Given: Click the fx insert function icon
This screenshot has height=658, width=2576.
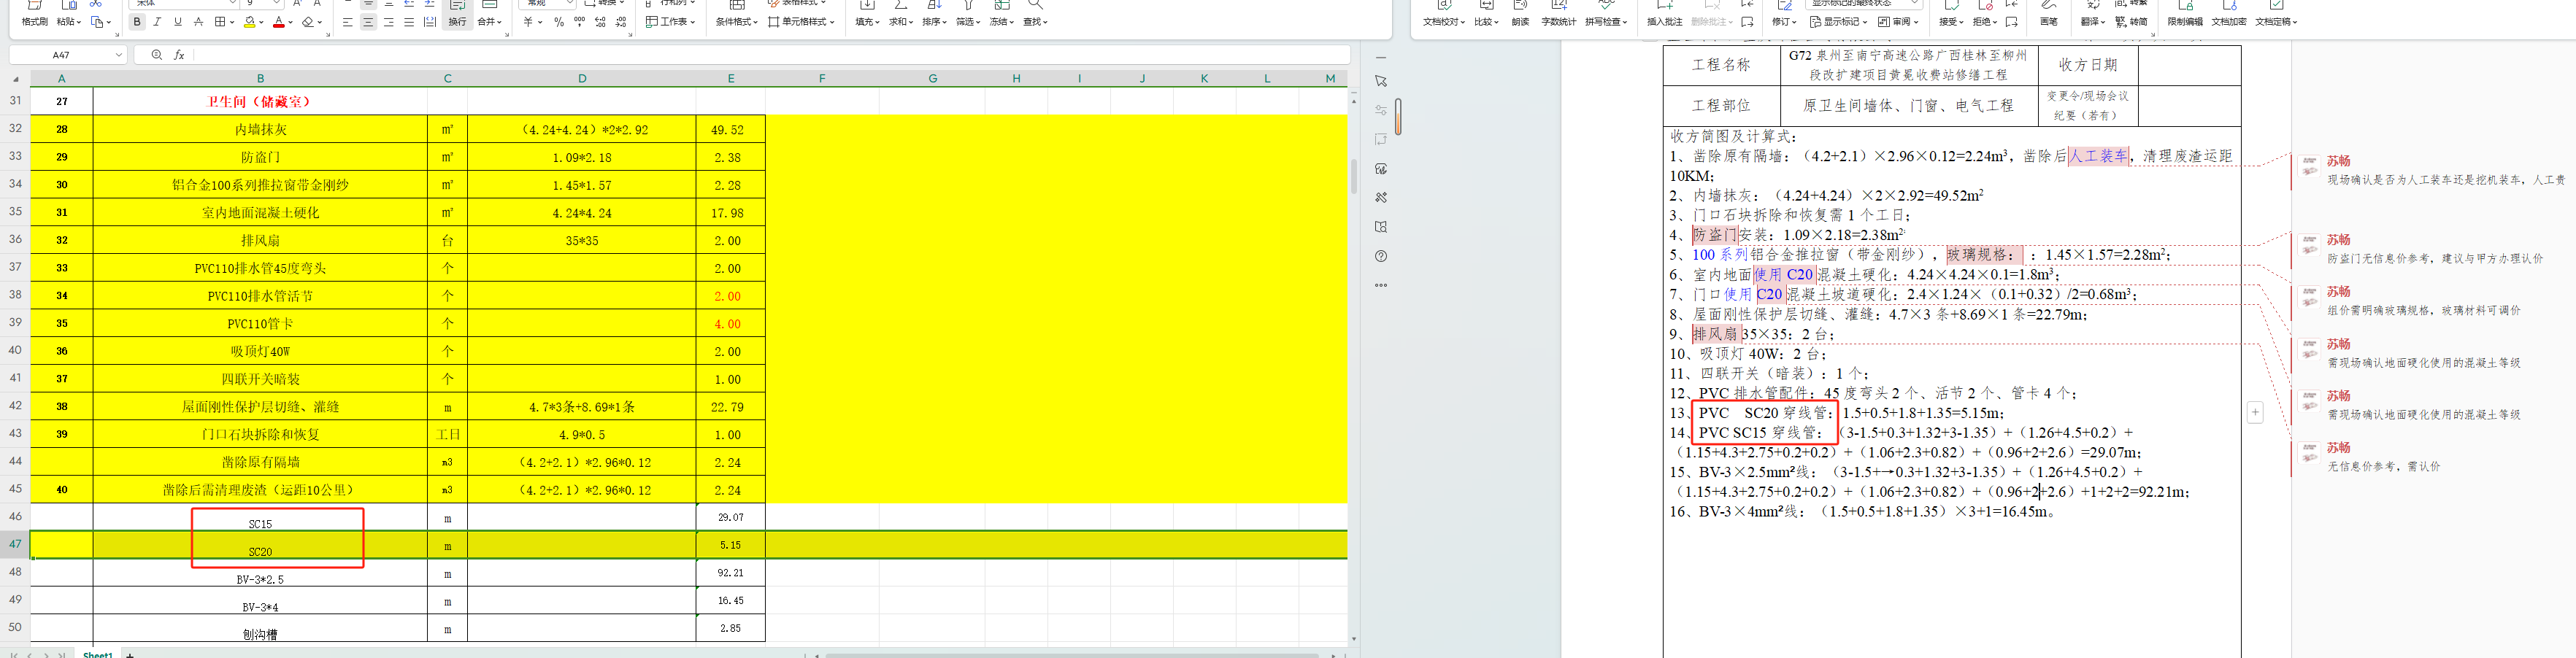Looking at the screenshot, I should 179,55.
